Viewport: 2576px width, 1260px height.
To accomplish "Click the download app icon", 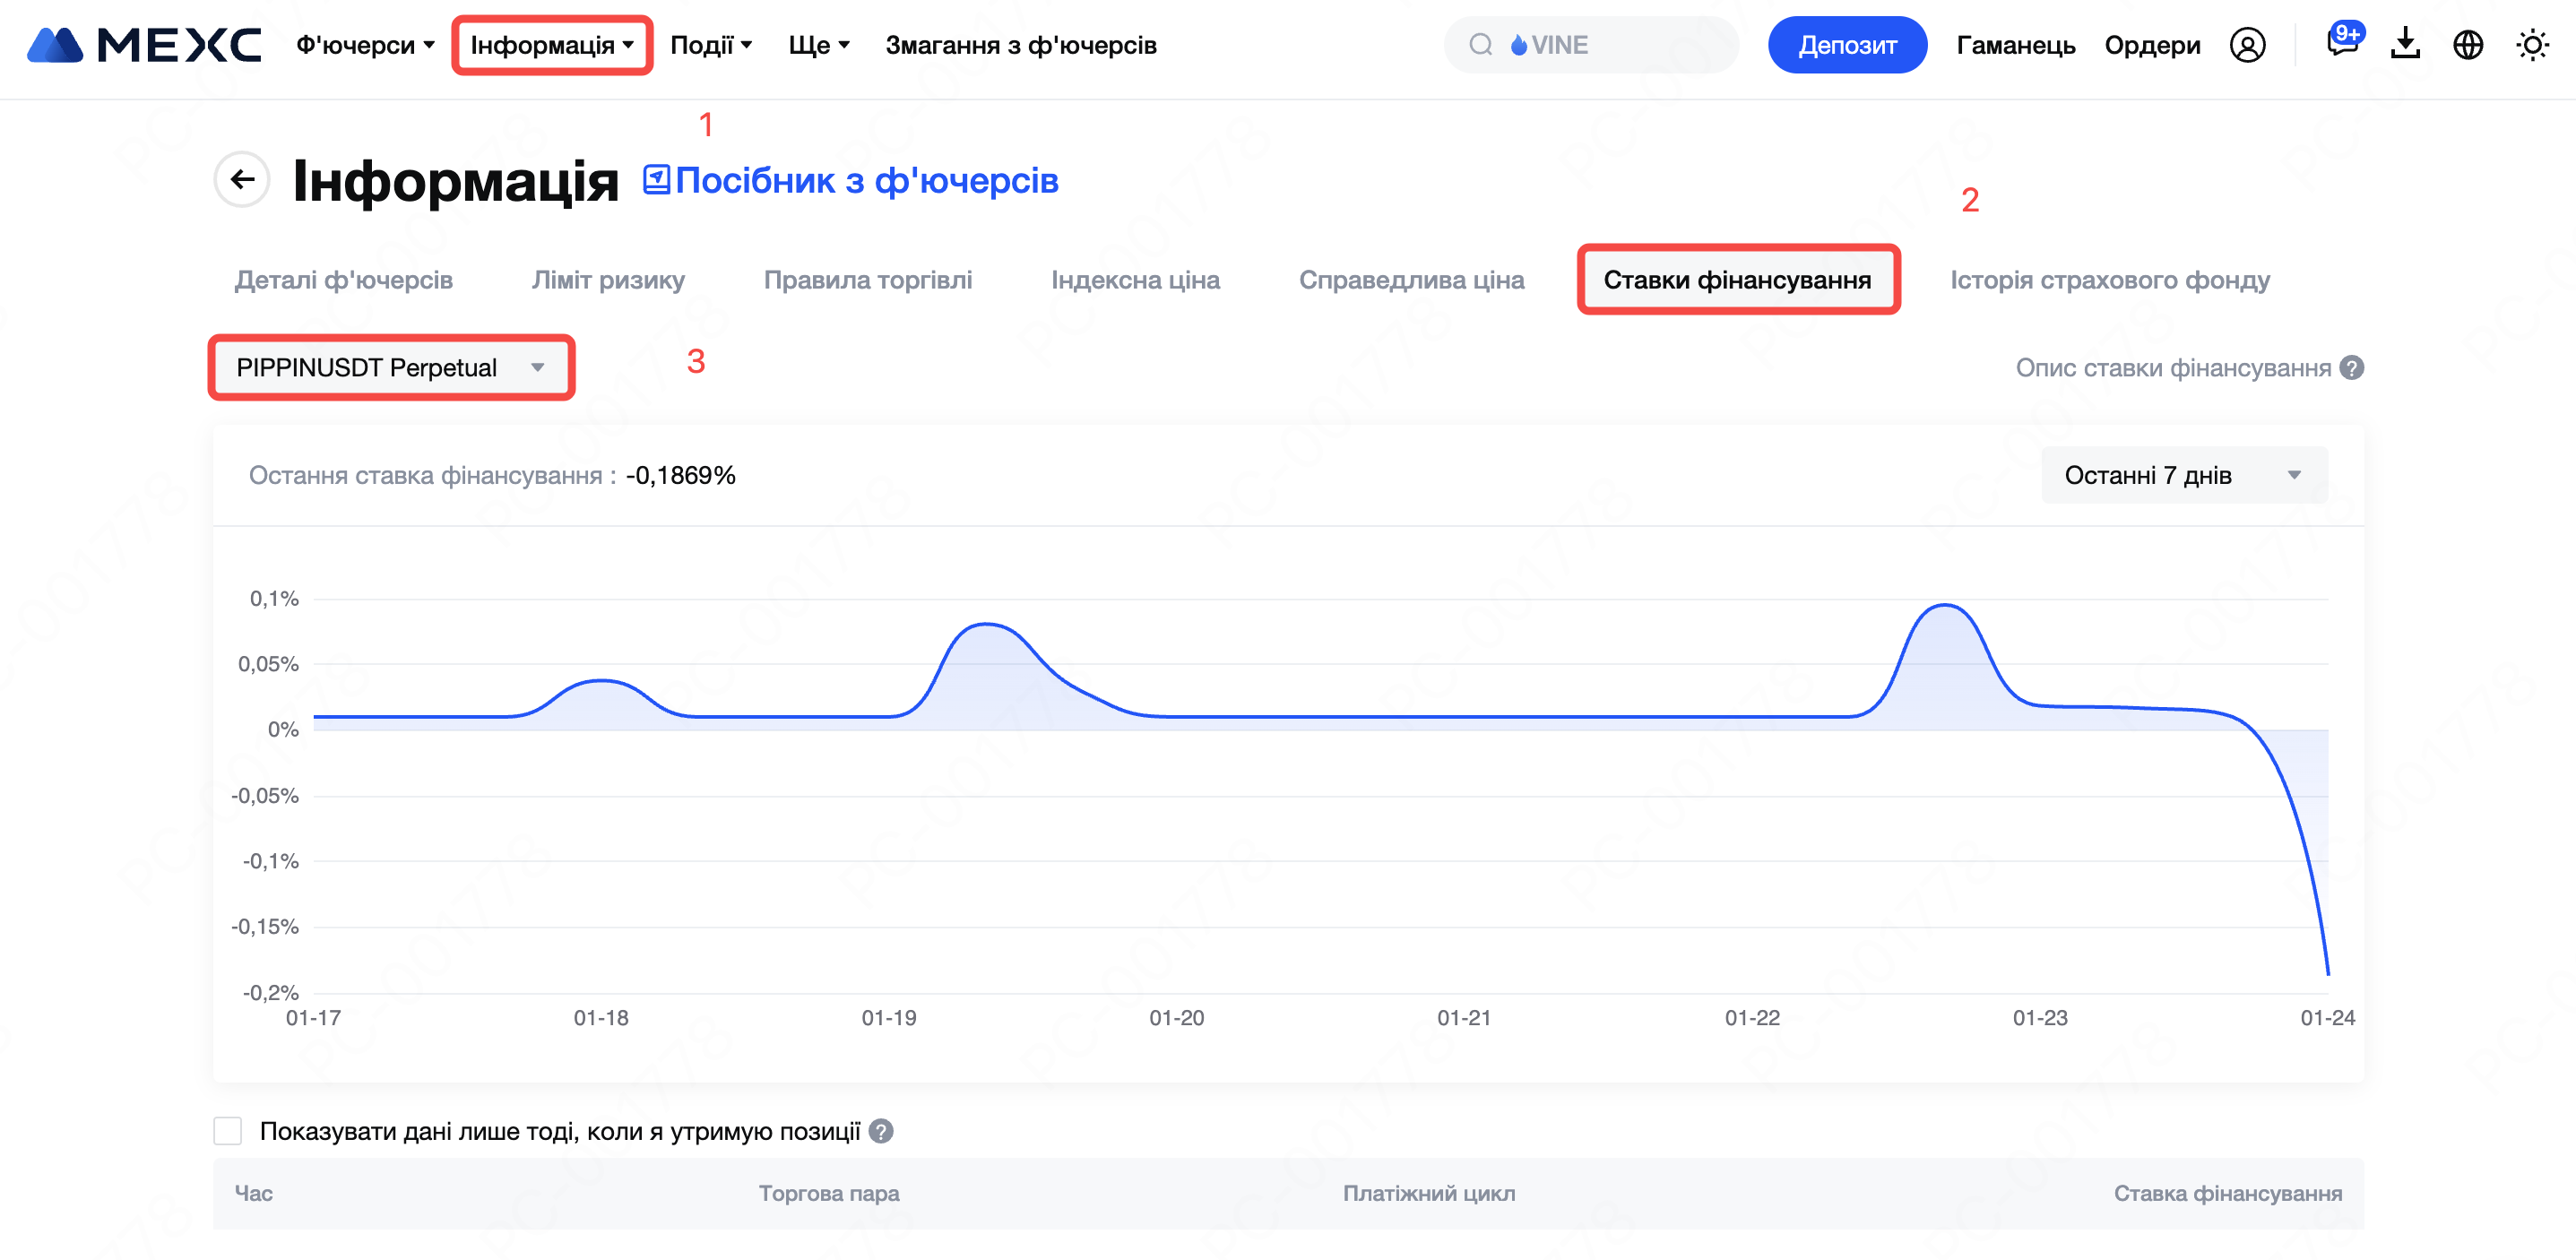I will tap(2405, 45).
